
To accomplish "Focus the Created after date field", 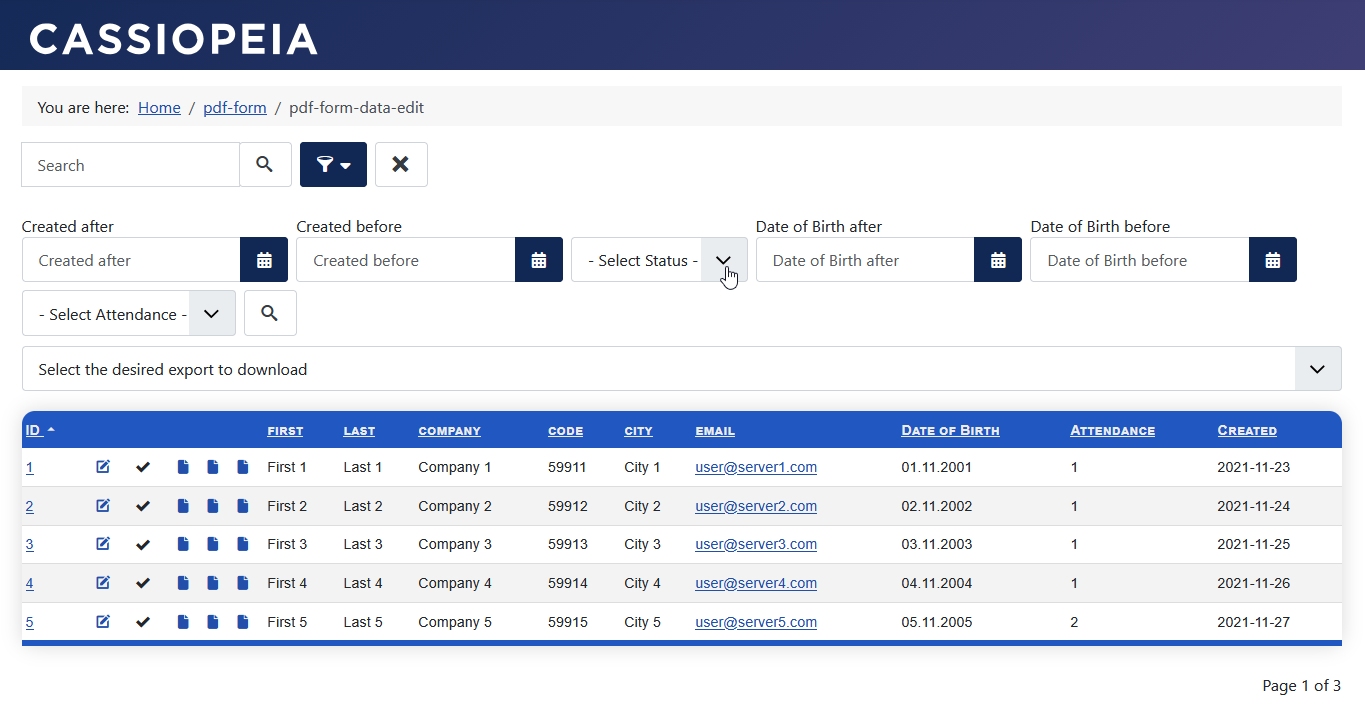I will [131, 260].
